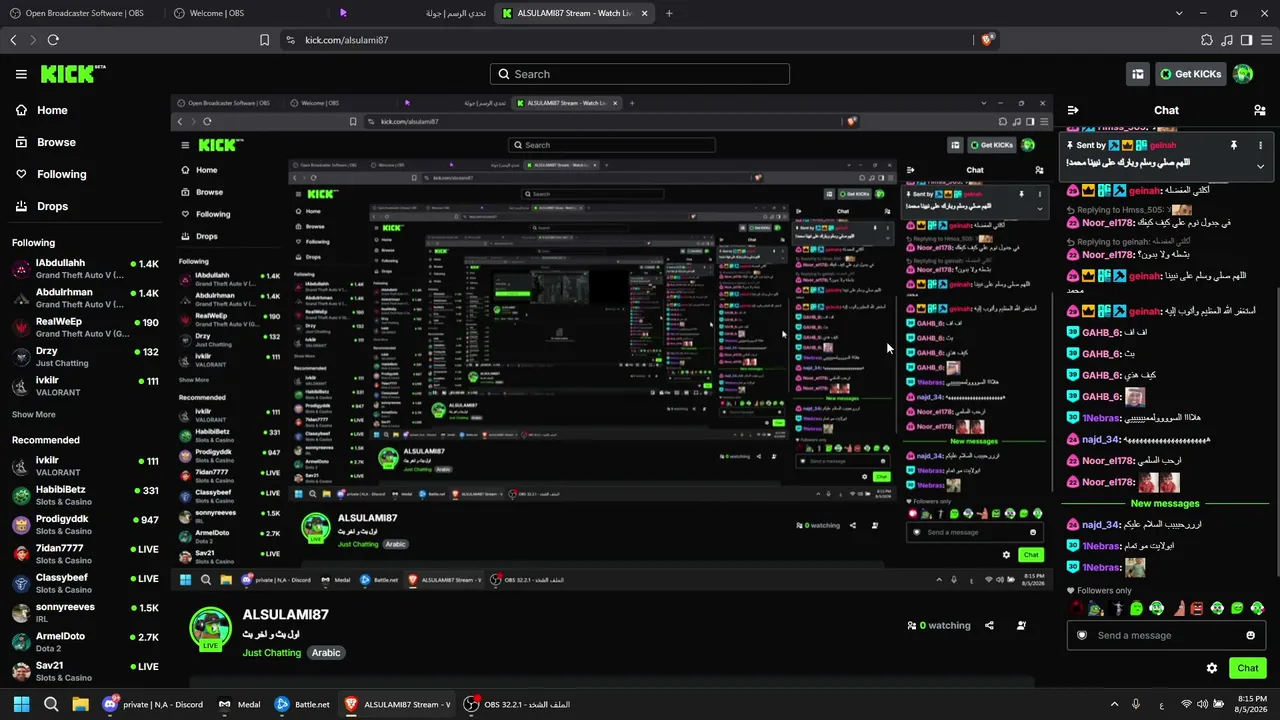
Task: Open IAbdullahh's channel in Following list
Action: tap(85, 269)
